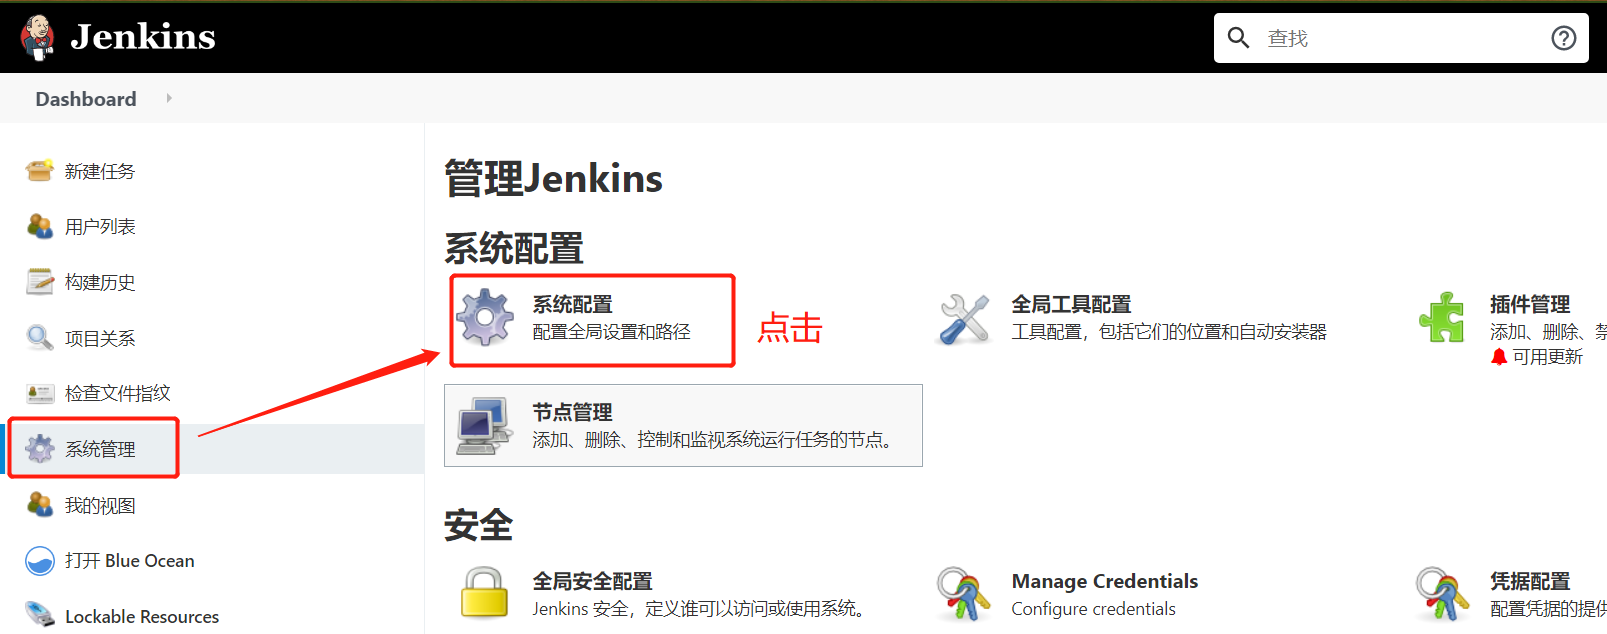Image resolution: width=1607 pixels, height=634 pixels.
Task: Click the 检查文件指纹 fingerprint card icon
Action: (x=40, y=393)
